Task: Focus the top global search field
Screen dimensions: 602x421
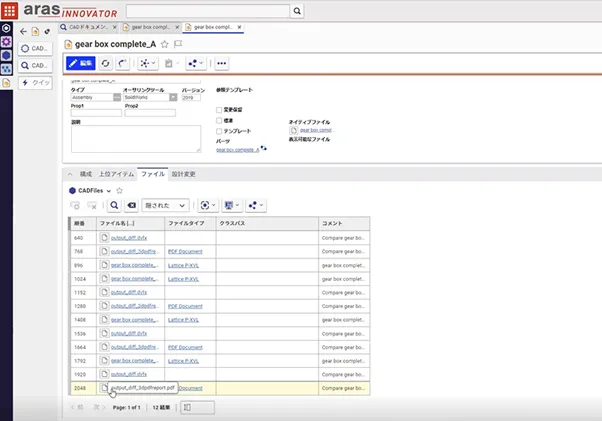Action: [x=208, y=11]
